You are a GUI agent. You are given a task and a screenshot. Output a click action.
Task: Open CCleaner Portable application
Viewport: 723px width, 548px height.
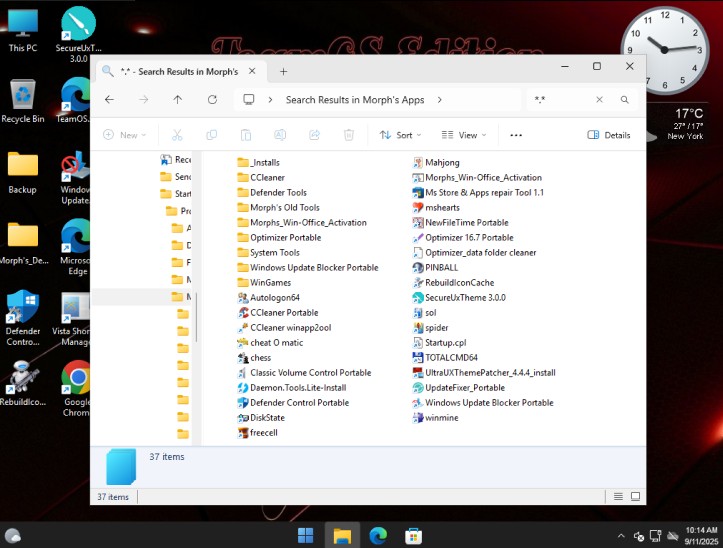[x=278, y=313]
